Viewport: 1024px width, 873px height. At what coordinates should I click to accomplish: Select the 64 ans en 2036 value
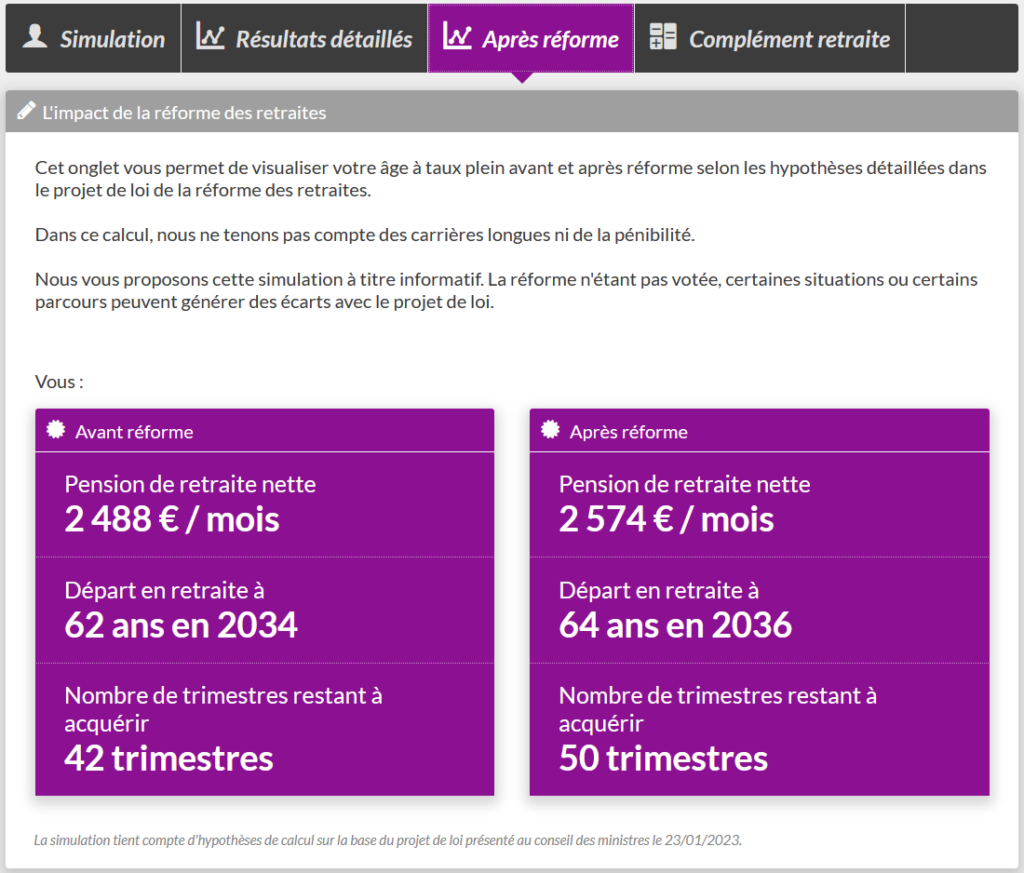[x=675, y=625]
